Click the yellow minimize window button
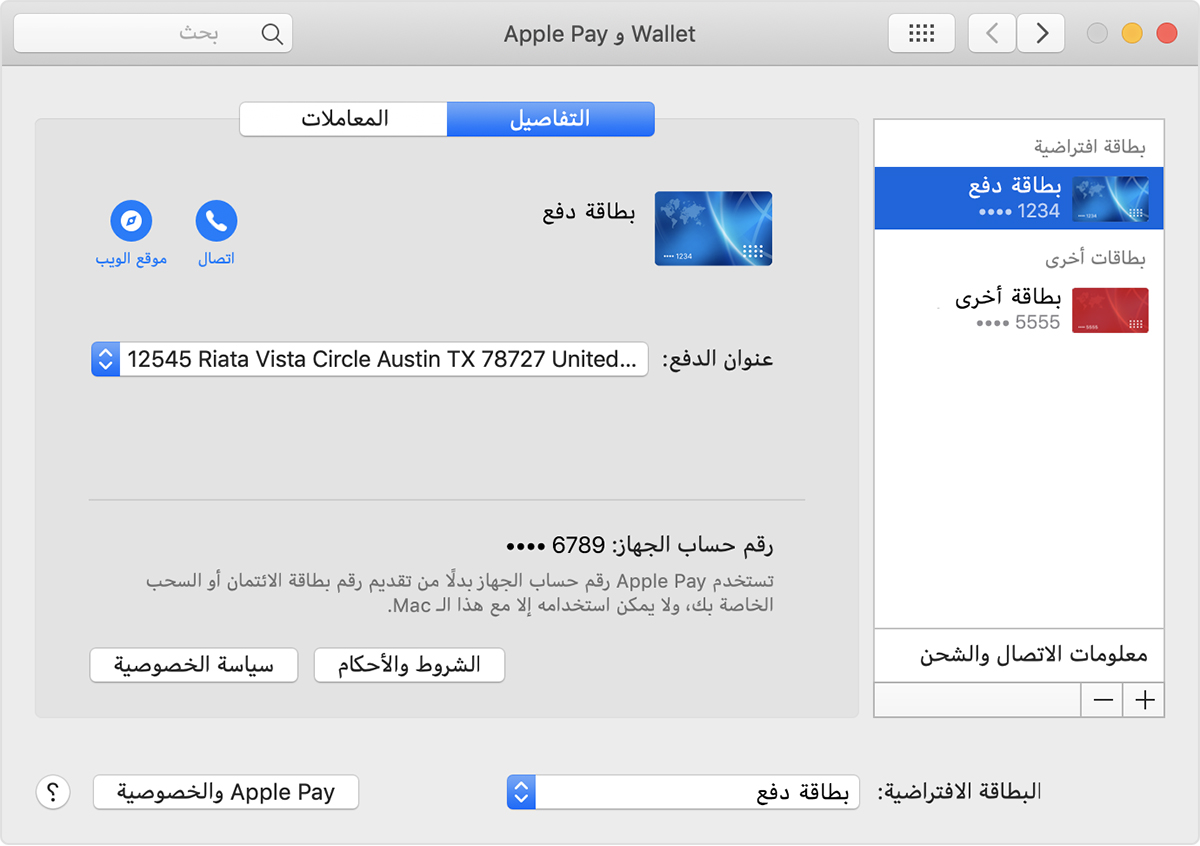Viewport: 1200px width, 846px height. pos(1132,33)
